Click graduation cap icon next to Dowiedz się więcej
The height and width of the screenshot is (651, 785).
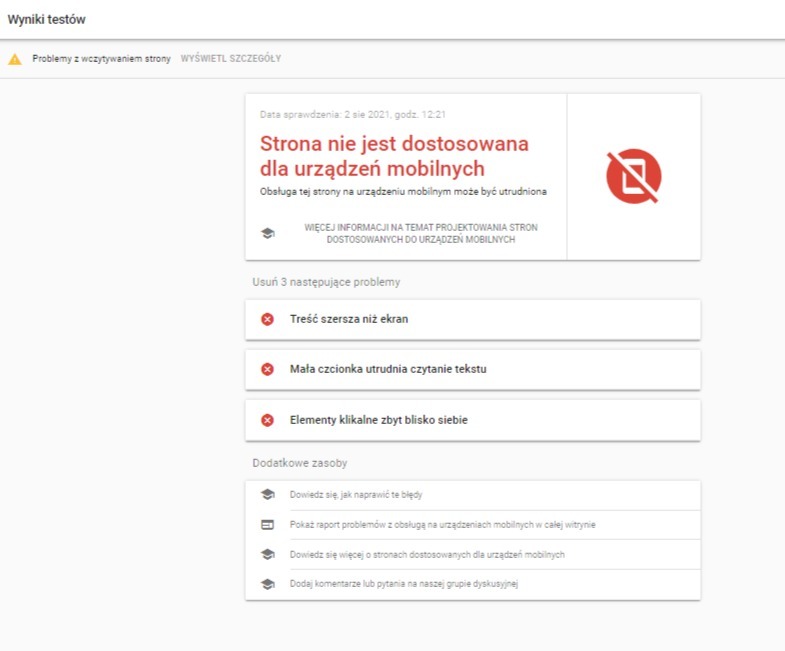(x=268, y=554)
